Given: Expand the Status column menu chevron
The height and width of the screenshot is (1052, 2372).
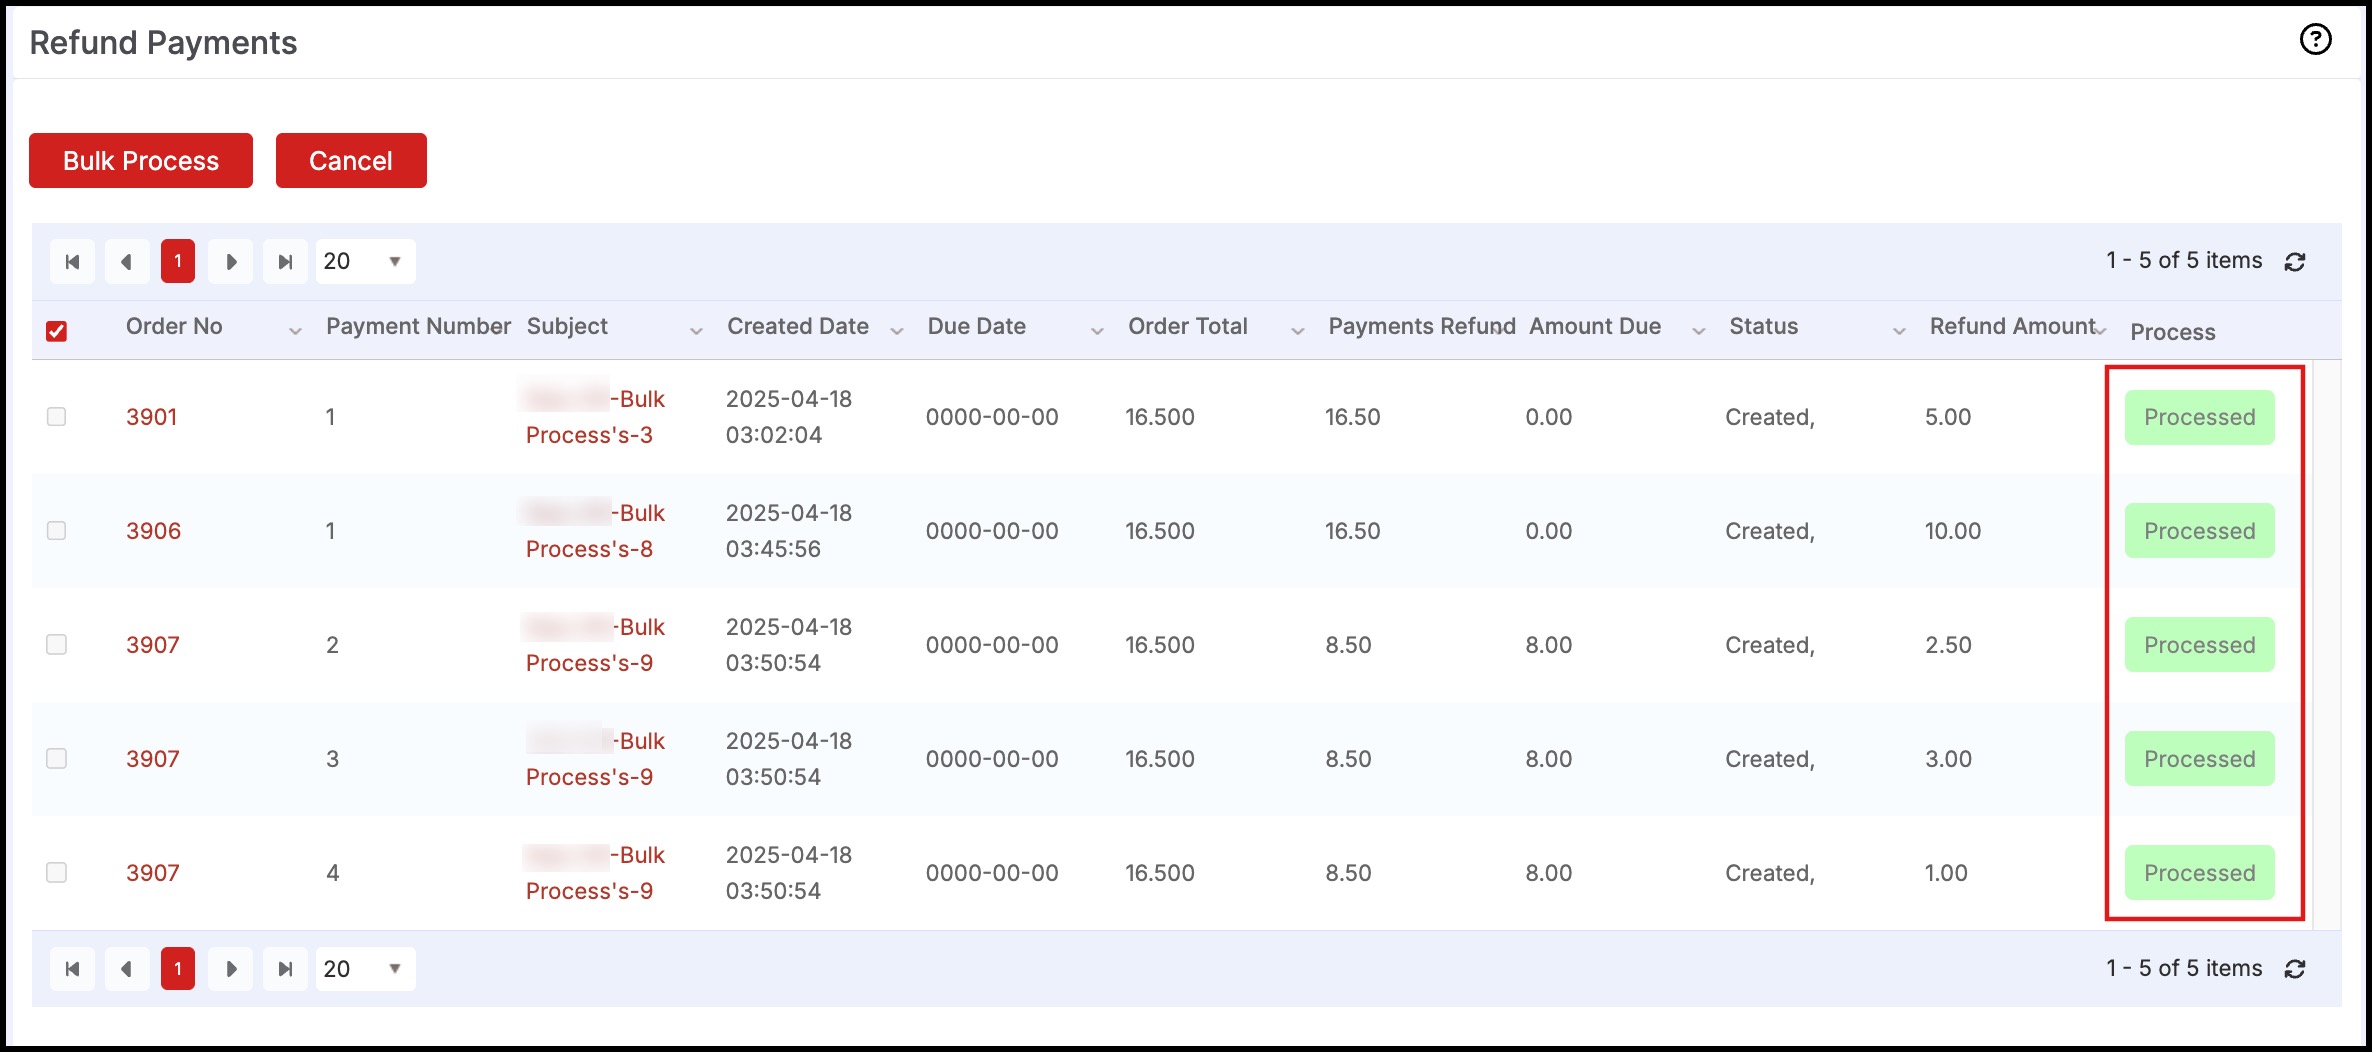Looking at the screenshot, I should pyautogui.click(x=1899, y=331).
